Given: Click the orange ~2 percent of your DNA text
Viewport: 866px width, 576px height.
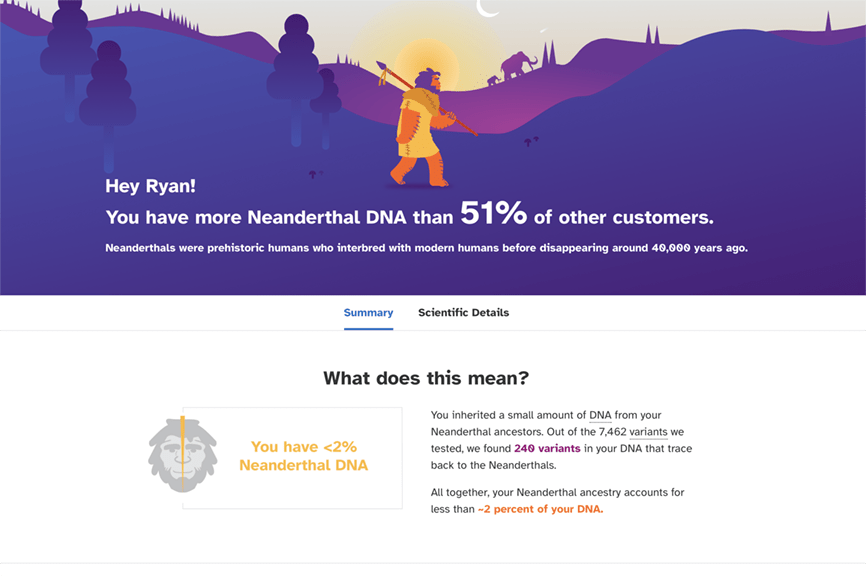Looking at the screenshot, I should tap(541, 509).
